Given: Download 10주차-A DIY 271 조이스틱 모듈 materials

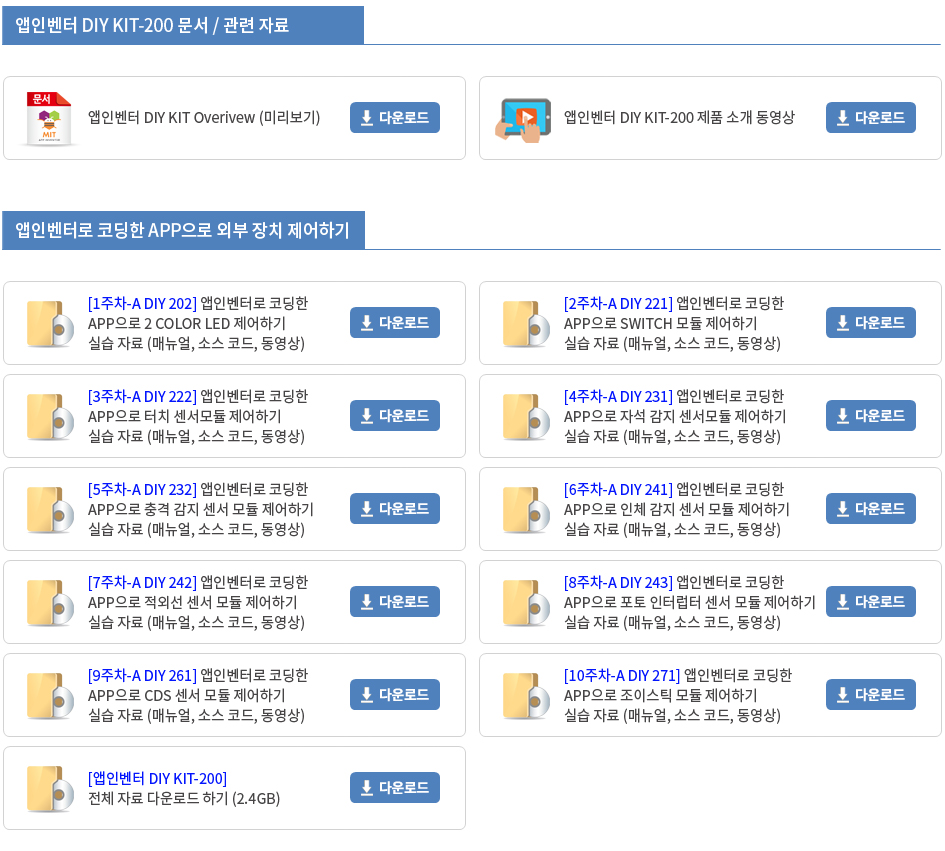Looking at the screenshot, I should tap(871, 694).
